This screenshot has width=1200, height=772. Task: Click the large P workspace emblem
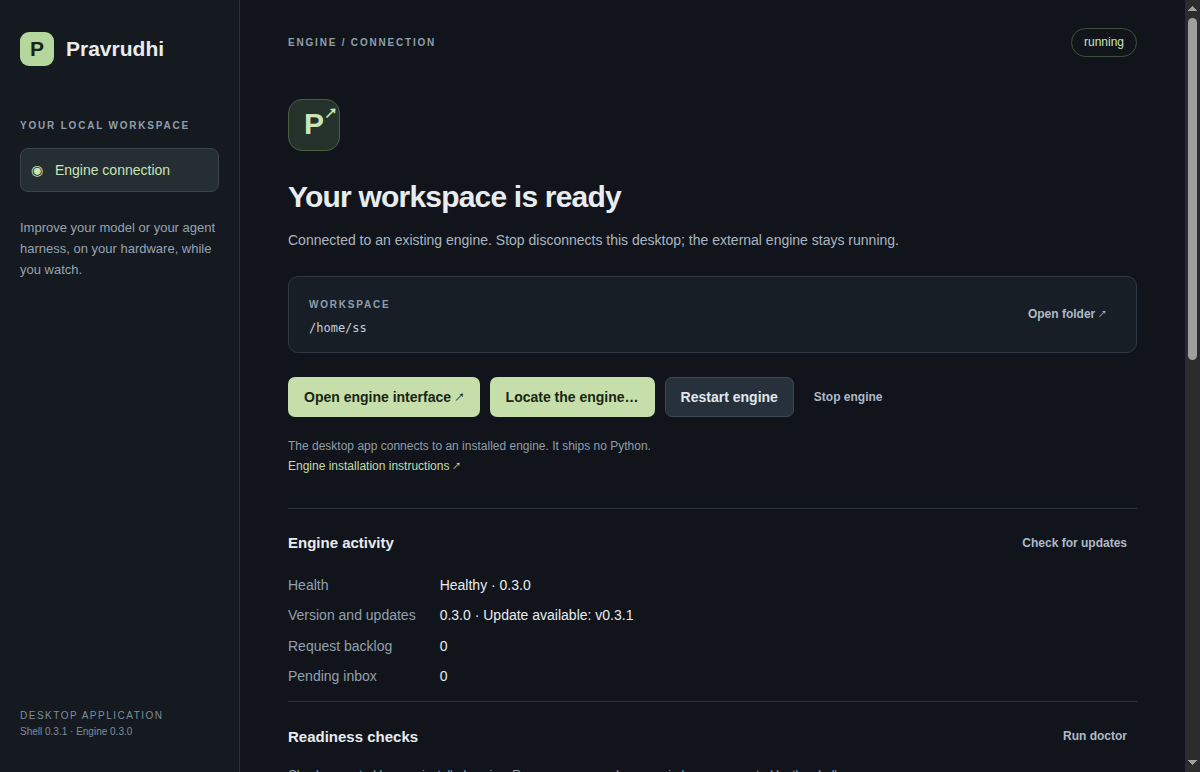pos(314,125)
